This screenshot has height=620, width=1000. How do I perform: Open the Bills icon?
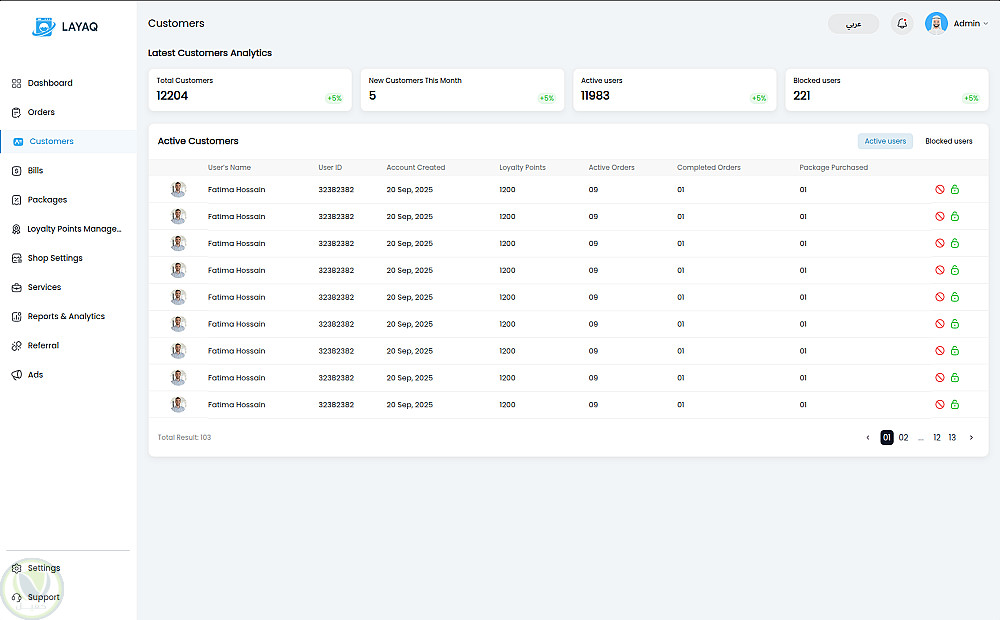pos(17,171)
